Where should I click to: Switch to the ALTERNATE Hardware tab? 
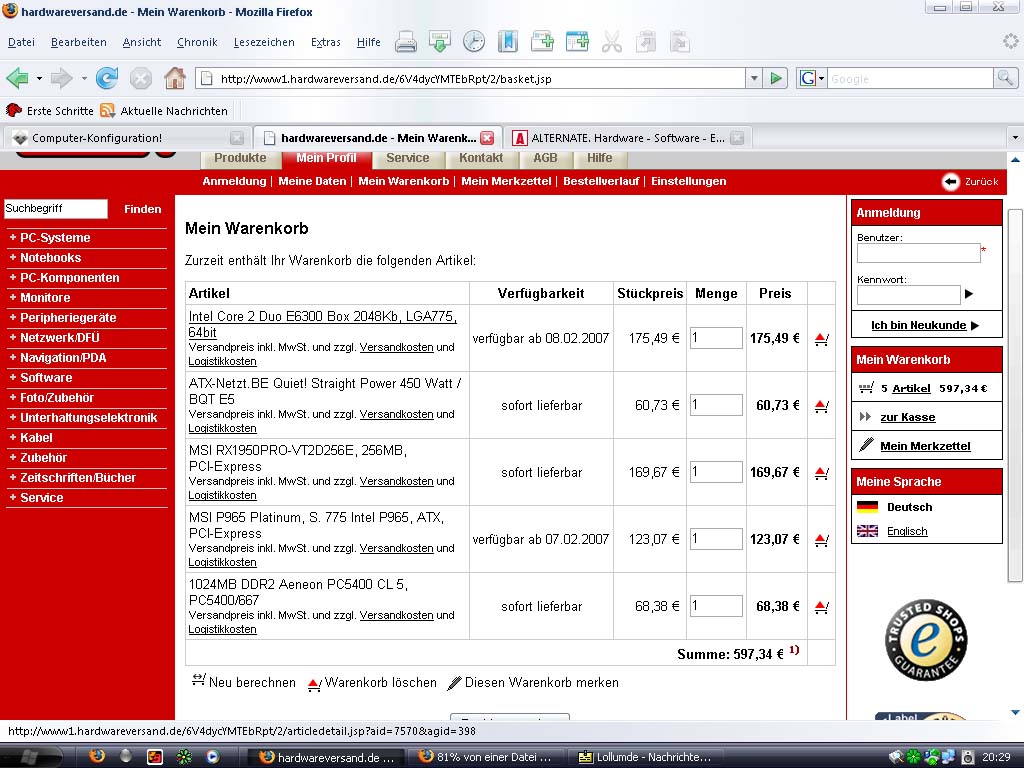628,138
